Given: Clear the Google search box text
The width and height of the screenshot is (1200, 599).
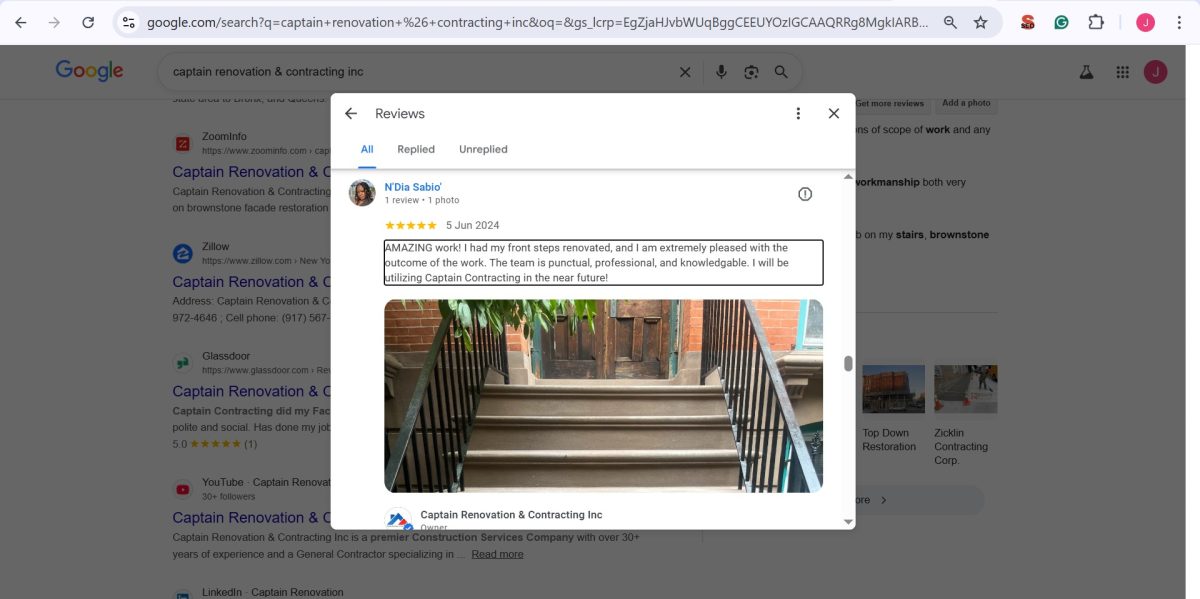Looking at the screenshot, I should pyautogui.click(x=685, y=72).
